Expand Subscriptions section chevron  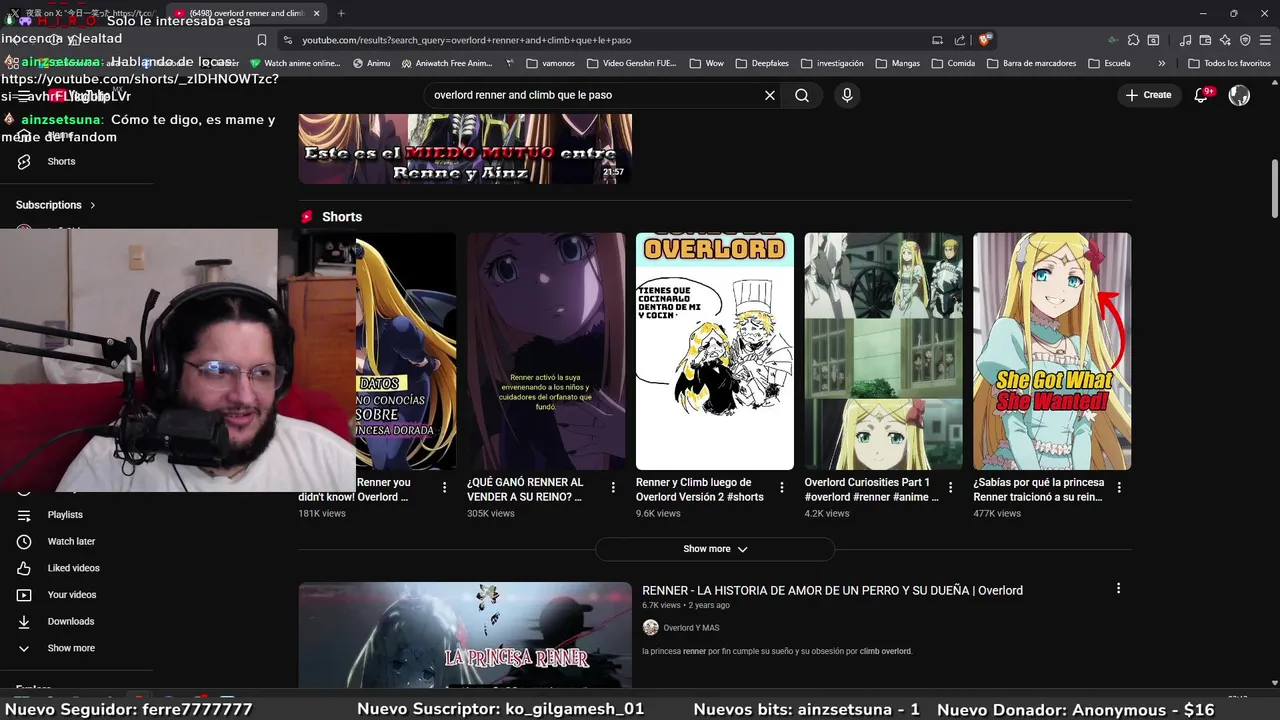(x=93, y=205)
